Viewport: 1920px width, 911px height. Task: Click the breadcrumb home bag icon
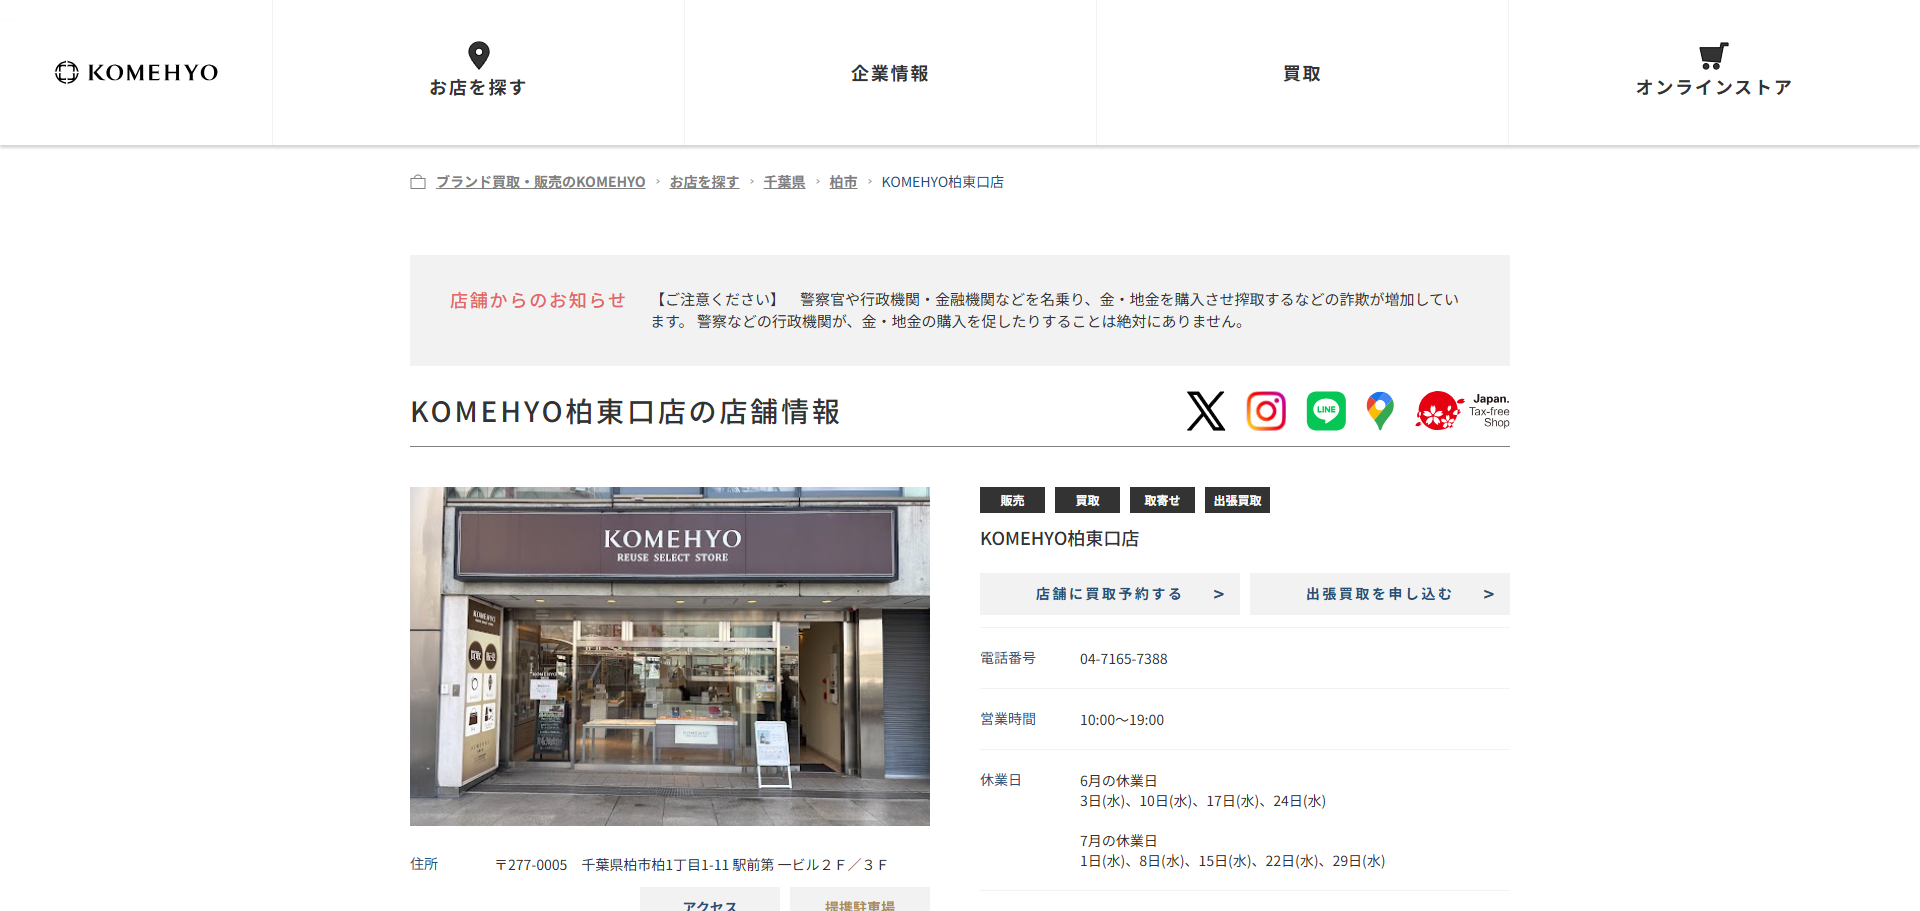(418, 182)
